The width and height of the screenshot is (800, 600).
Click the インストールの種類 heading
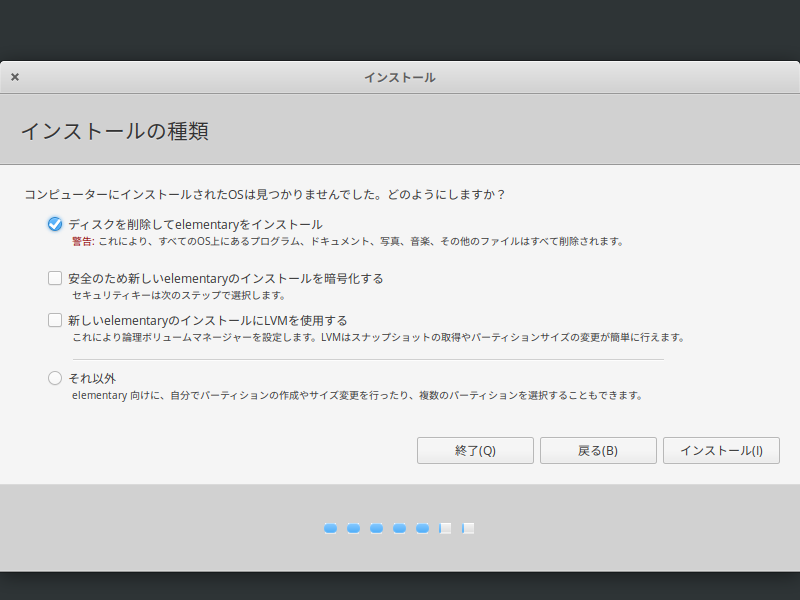(x=115, y=131)
